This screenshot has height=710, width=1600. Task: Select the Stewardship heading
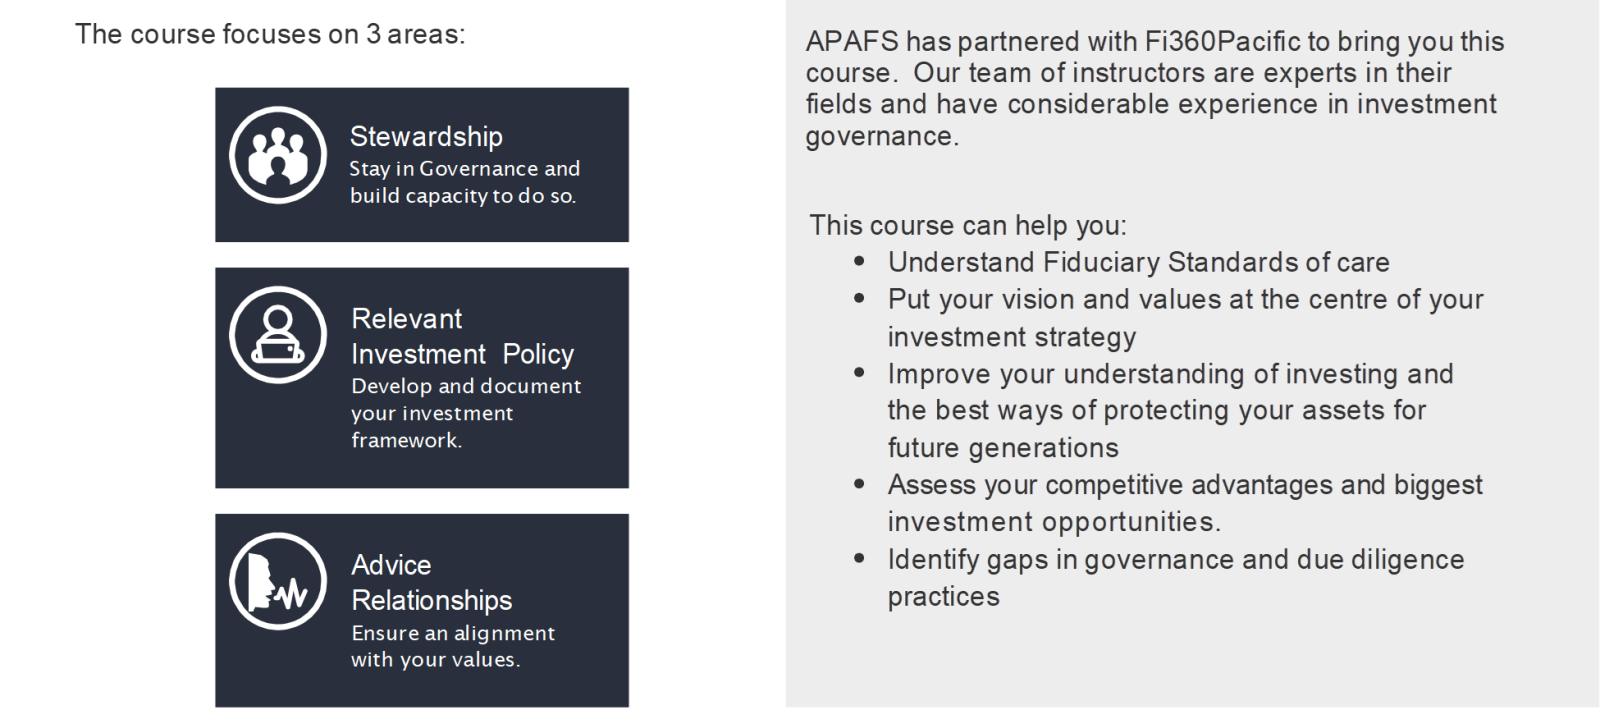426,136
